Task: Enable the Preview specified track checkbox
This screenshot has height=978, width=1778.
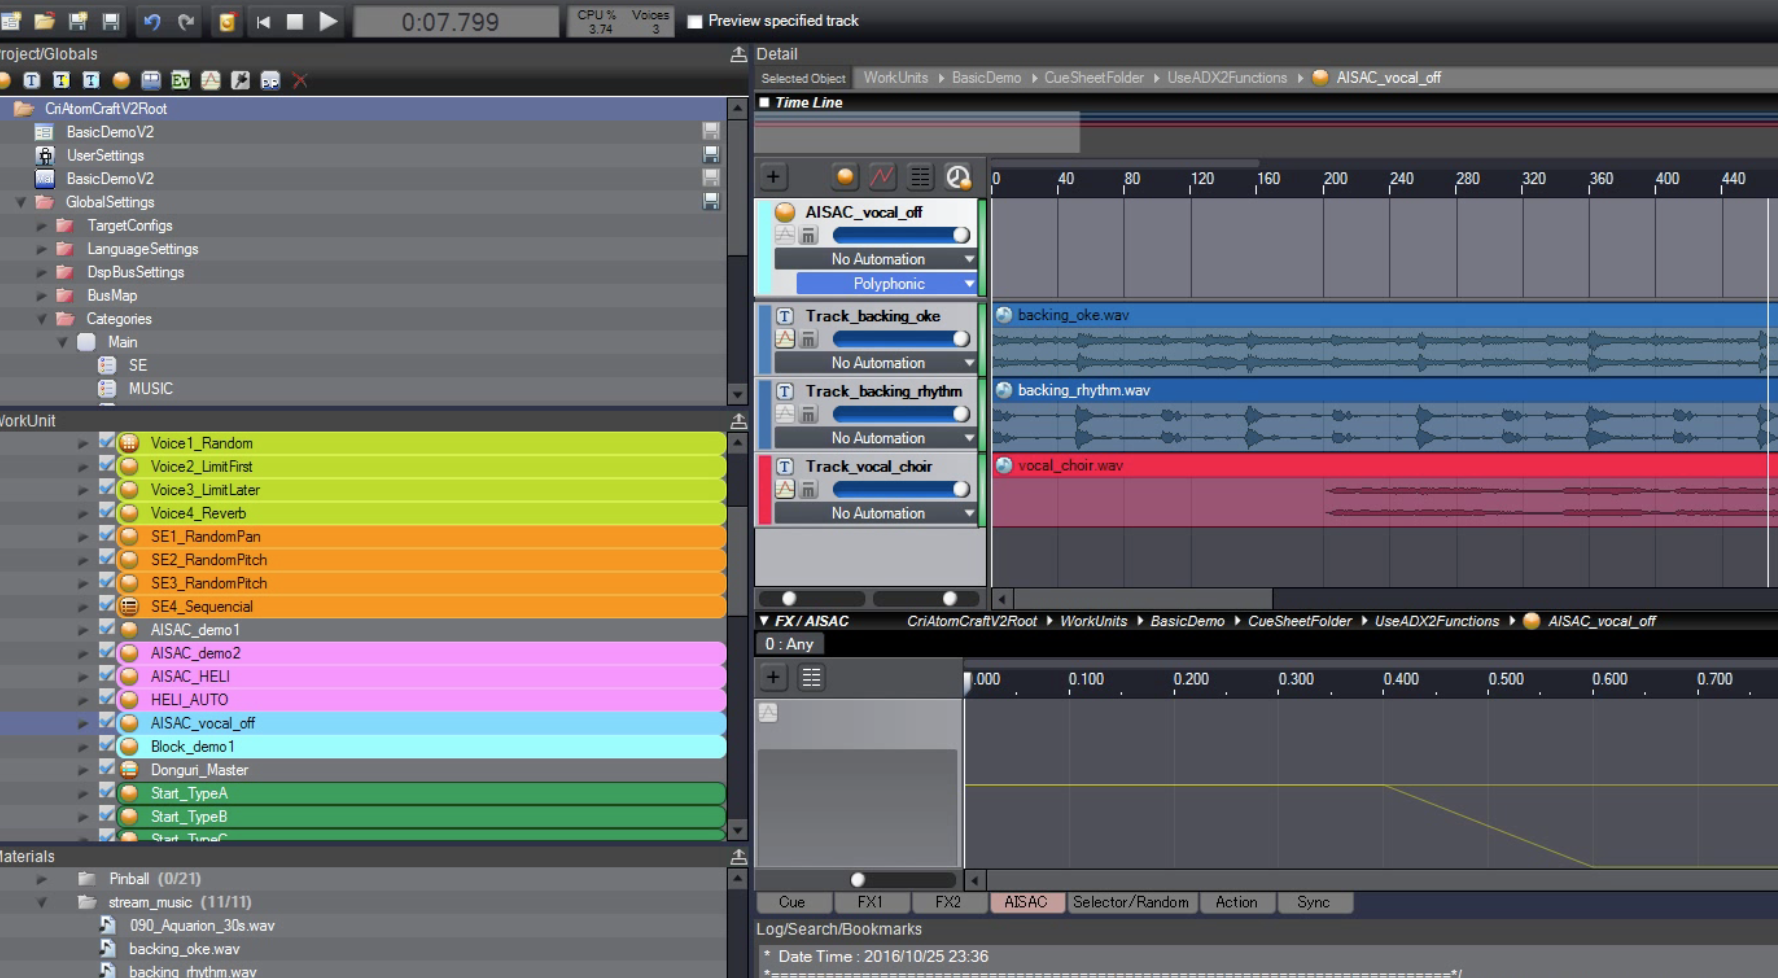Action: pyautogui.click(x=695, y=21)
